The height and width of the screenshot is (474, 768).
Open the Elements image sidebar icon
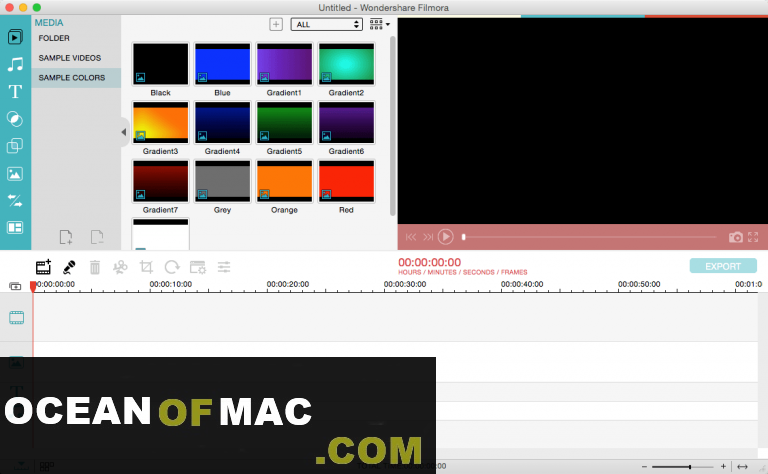15,174
